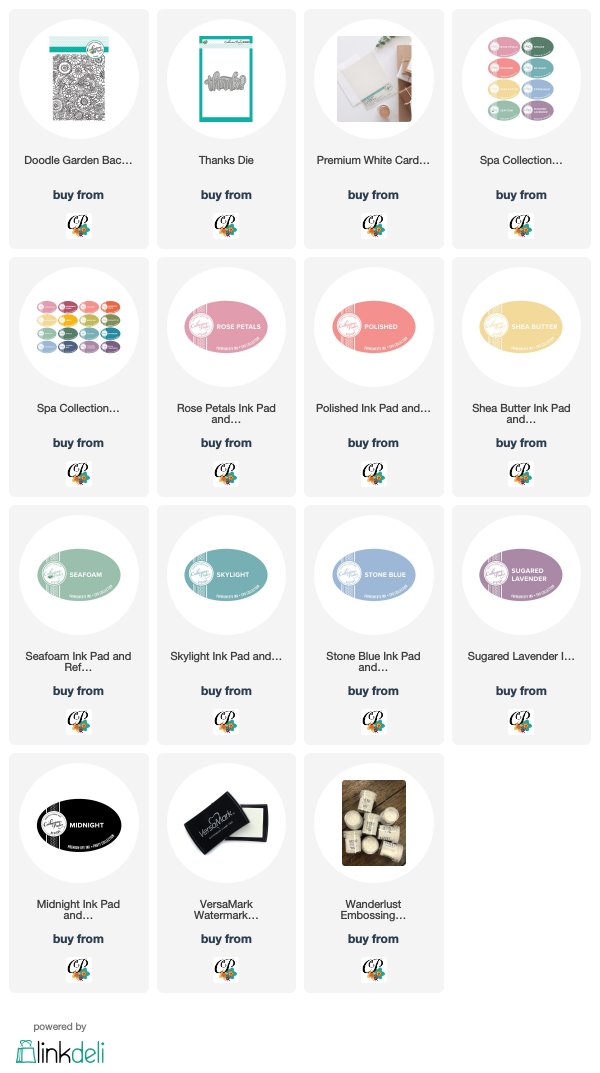Click the store logo under Midnight Ink Pad
Image resolution: width=600 pixels, height=1073 pixels.
tap(79, 970)
